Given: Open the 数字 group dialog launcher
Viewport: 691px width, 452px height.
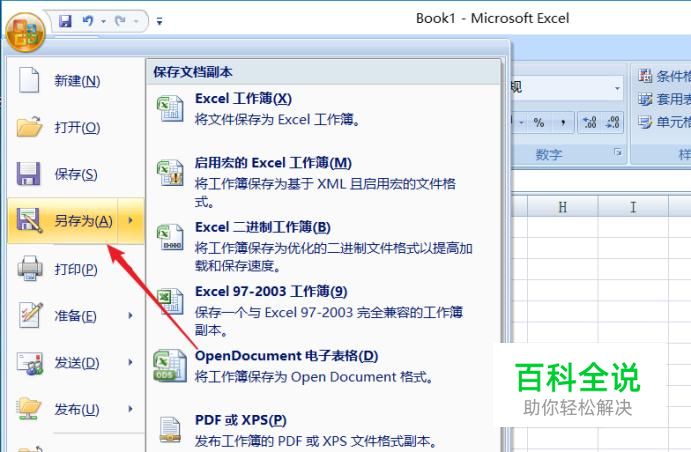Looking at the screenshot, I should pos(618,152).
